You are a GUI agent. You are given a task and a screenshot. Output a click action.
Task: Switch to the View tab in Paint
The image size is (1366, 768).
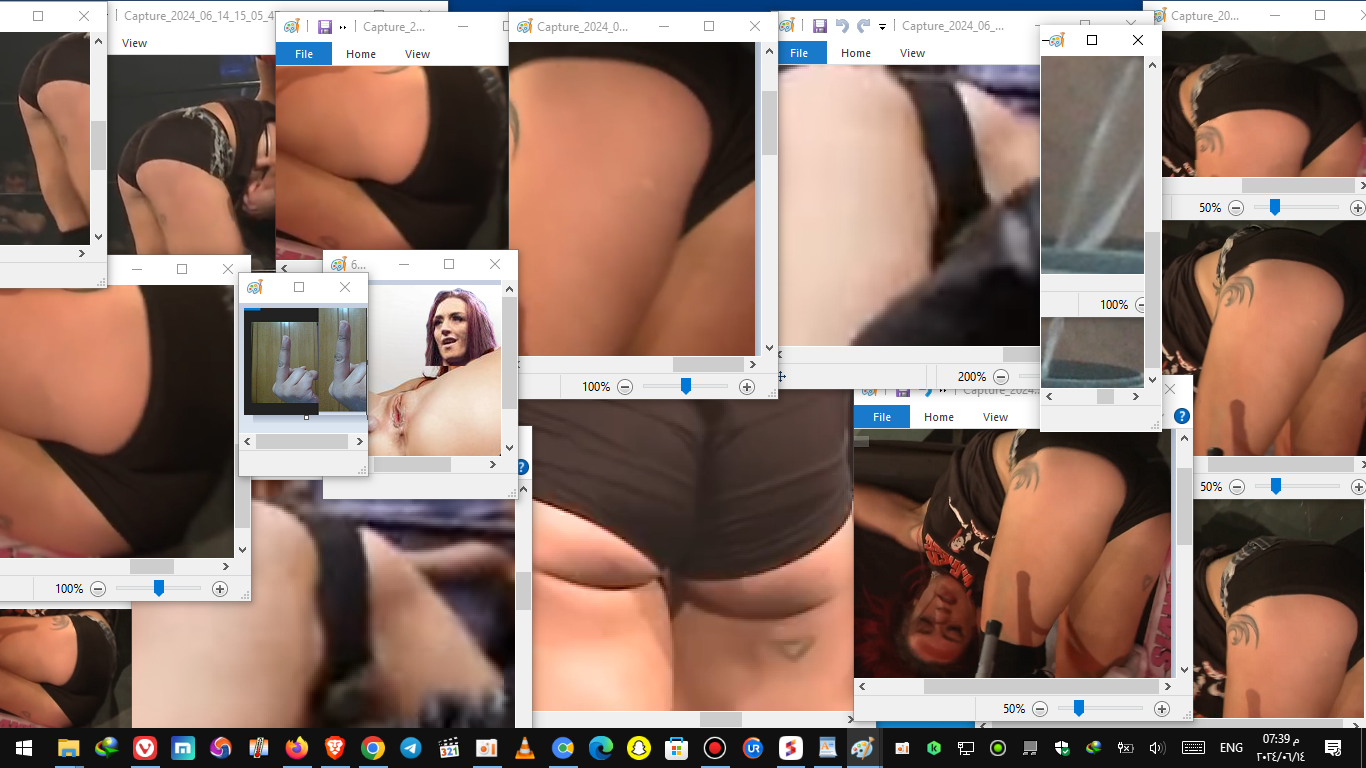click(x=912, y=52)
